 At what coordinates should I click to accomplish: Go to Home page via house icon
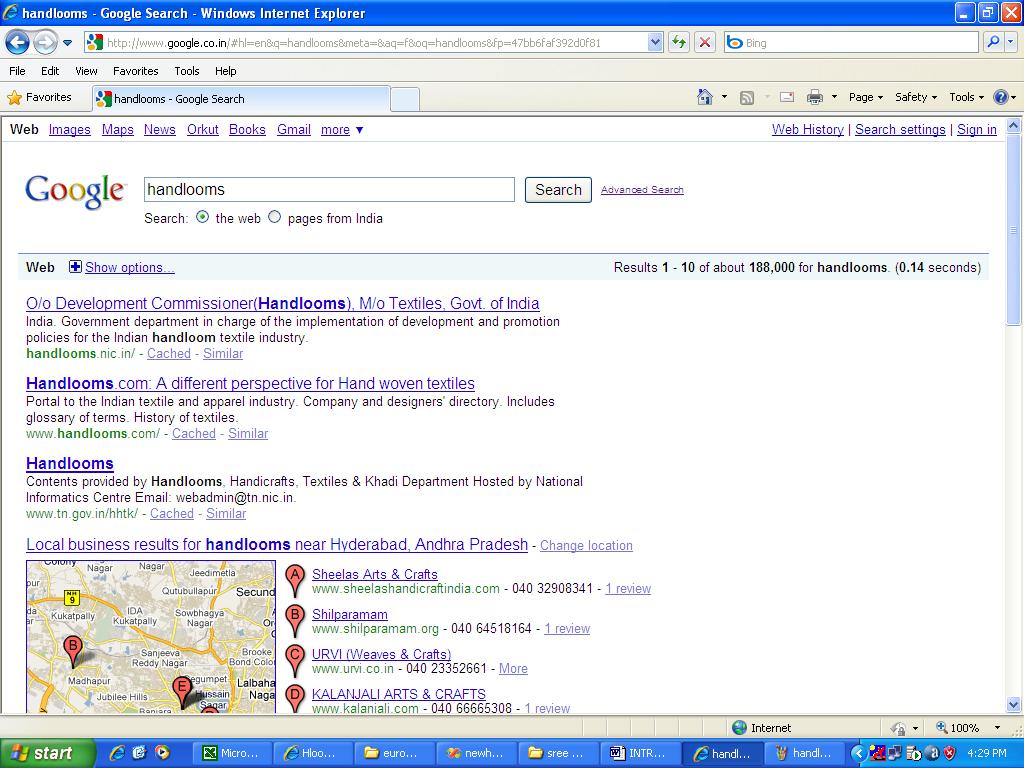(x=705, y=97)
